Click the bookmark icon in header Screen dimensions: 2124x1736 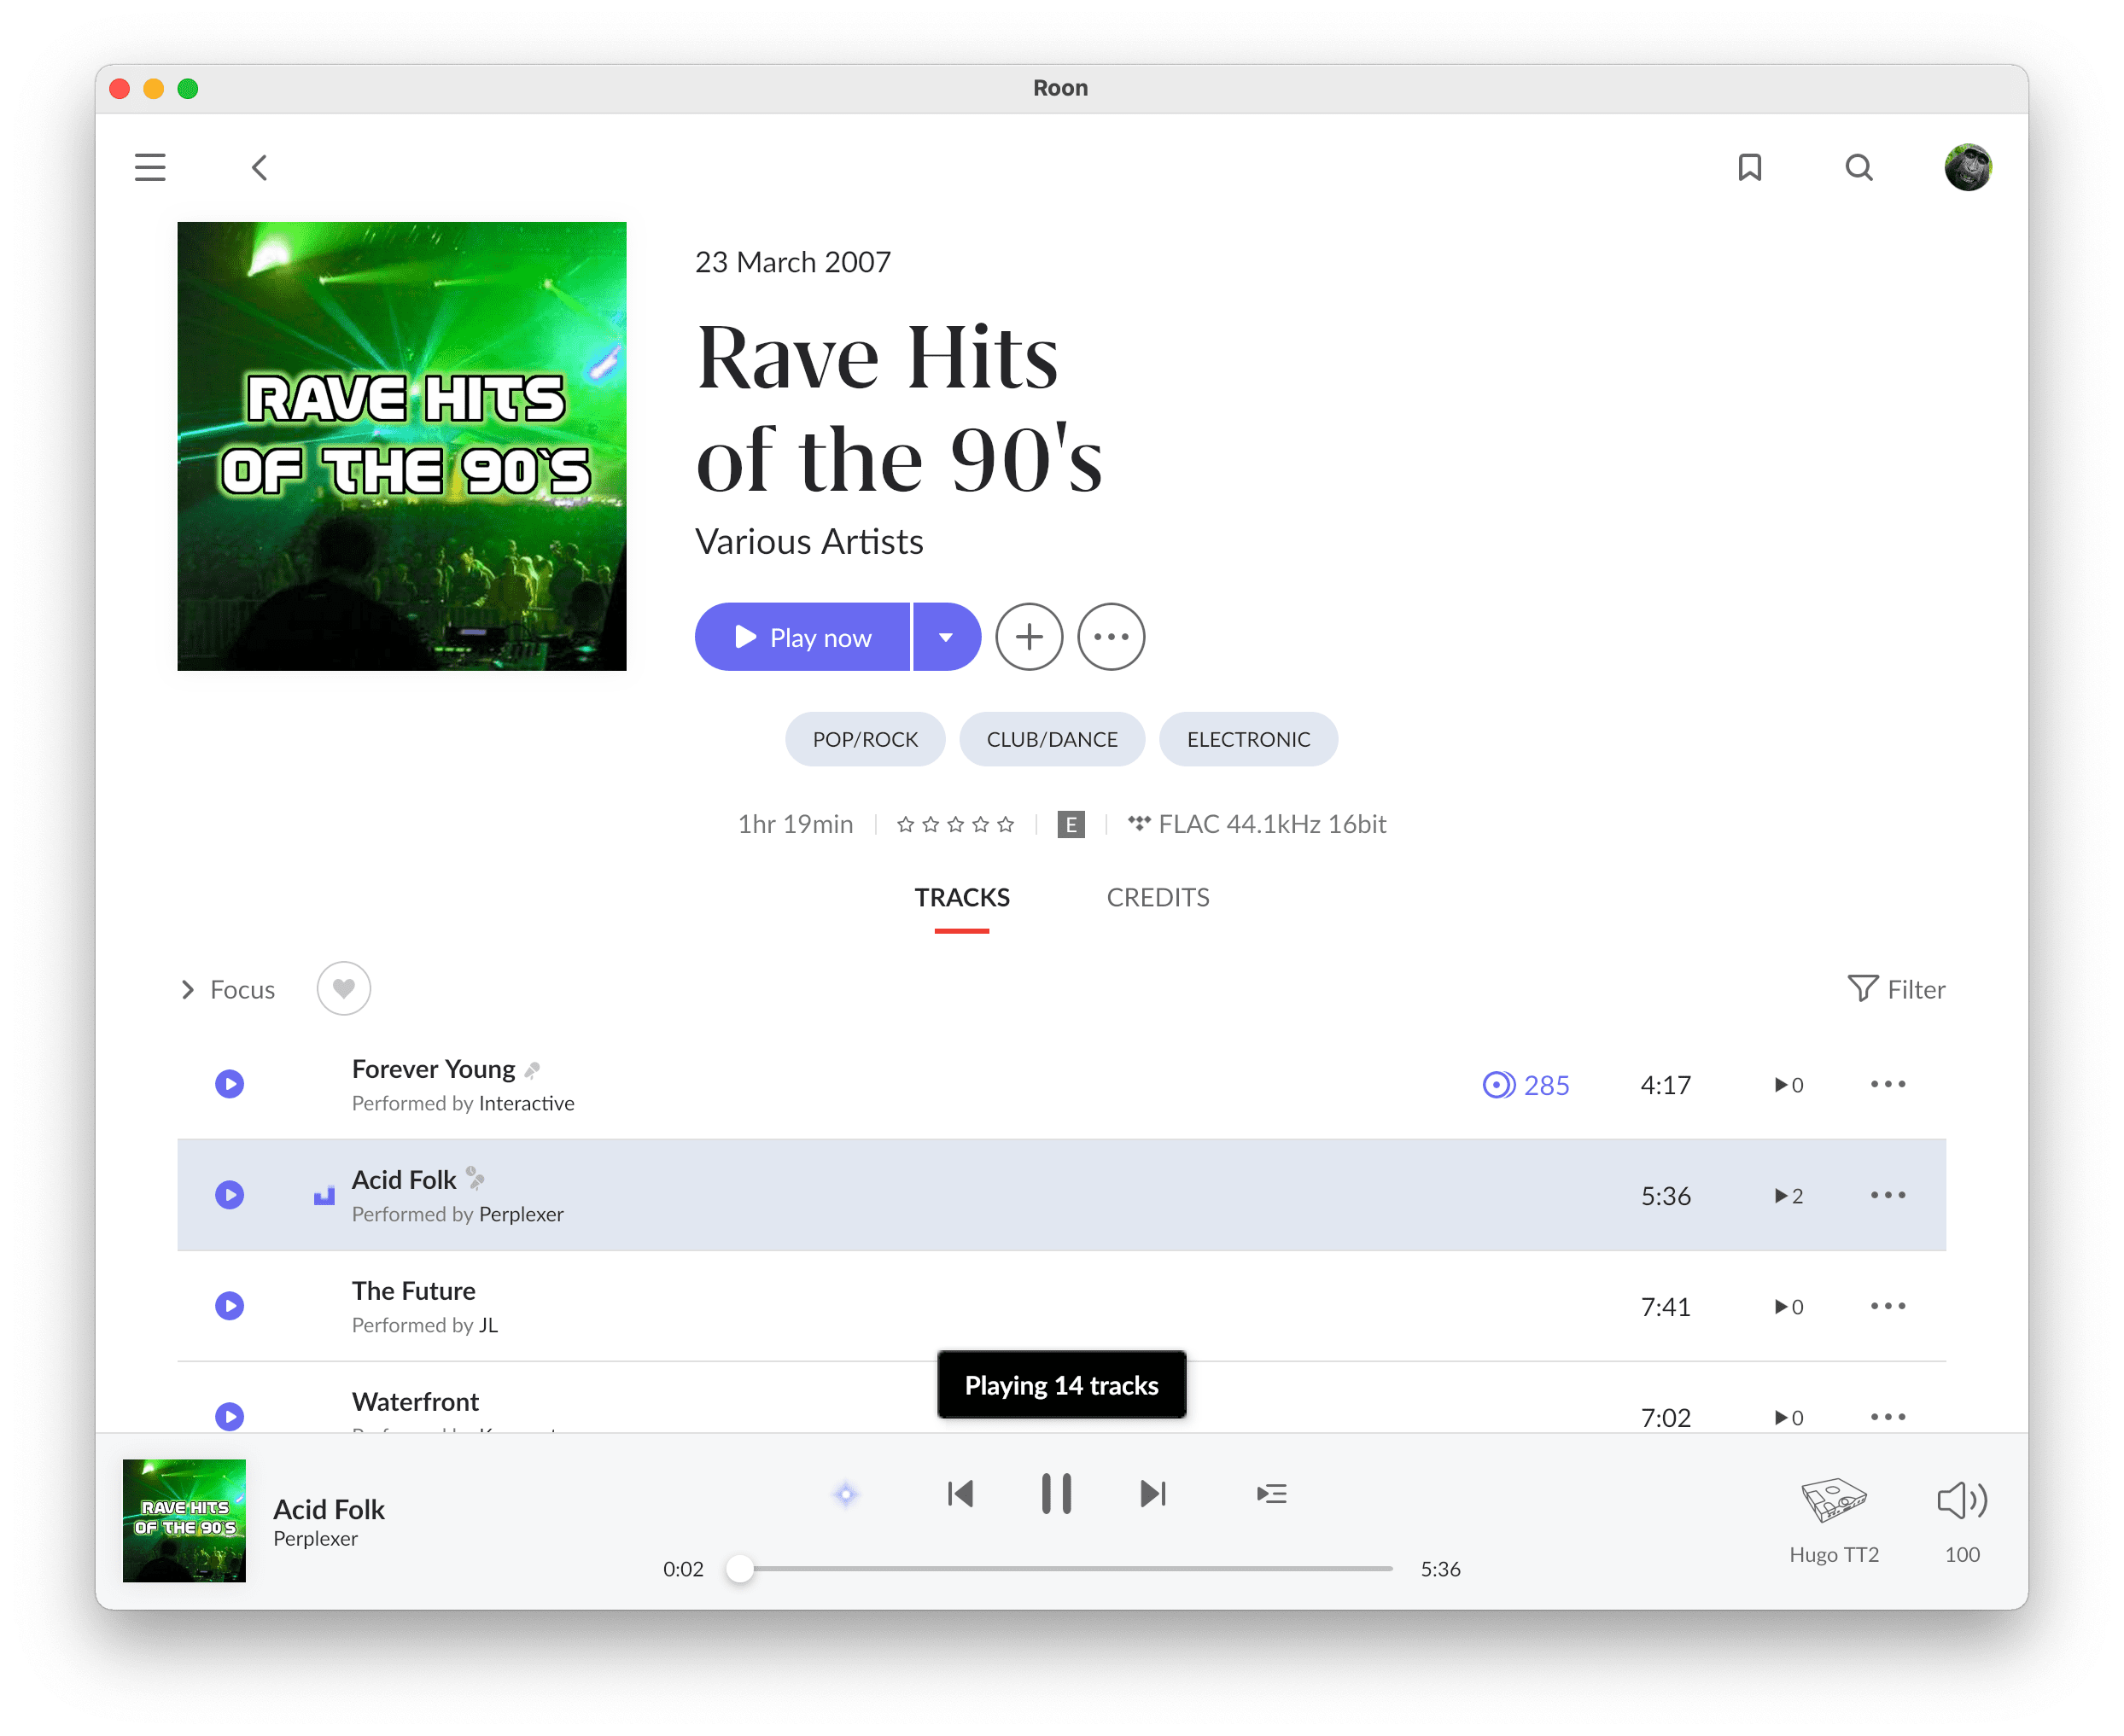tap(1749, 167)
